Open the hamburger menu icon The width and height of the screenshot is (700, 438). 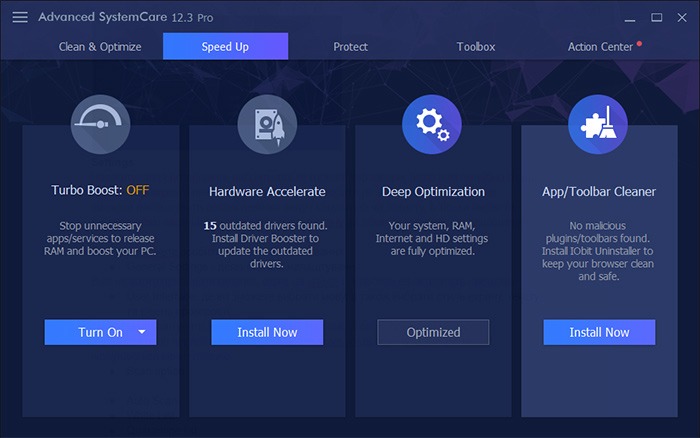pyautogui.click(x=20, y=17)
